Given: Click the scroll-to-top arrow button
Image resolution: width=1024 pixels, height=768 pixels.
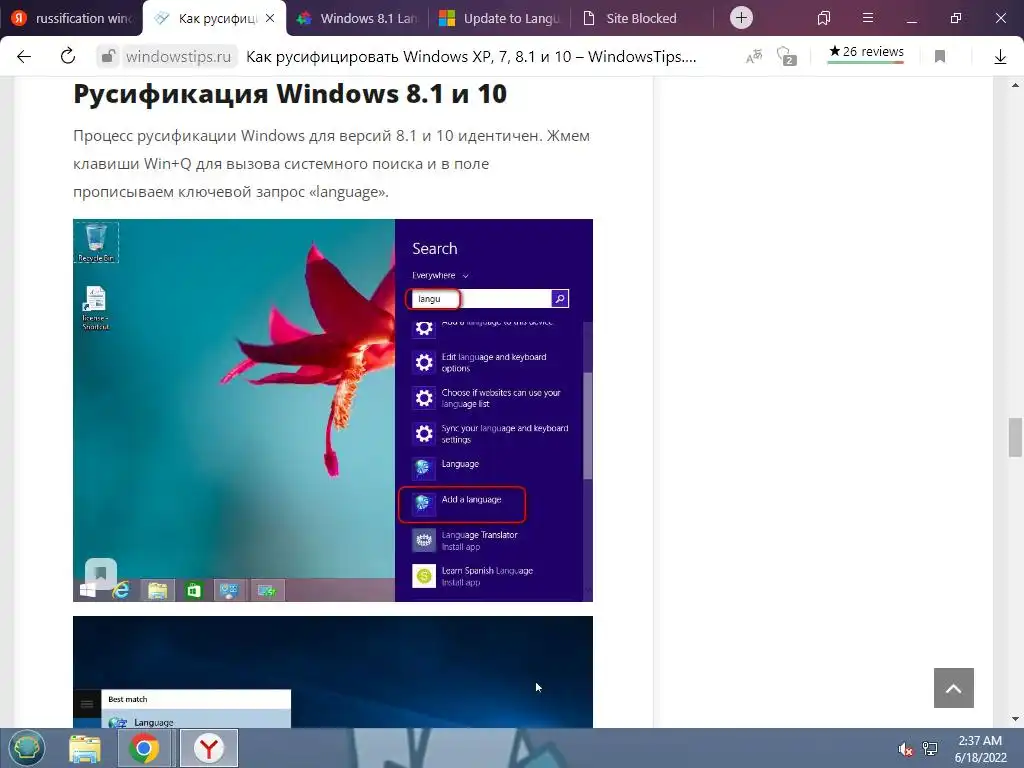Looking at the screenshot, I should pyautogui.click(x=953, y=688).
